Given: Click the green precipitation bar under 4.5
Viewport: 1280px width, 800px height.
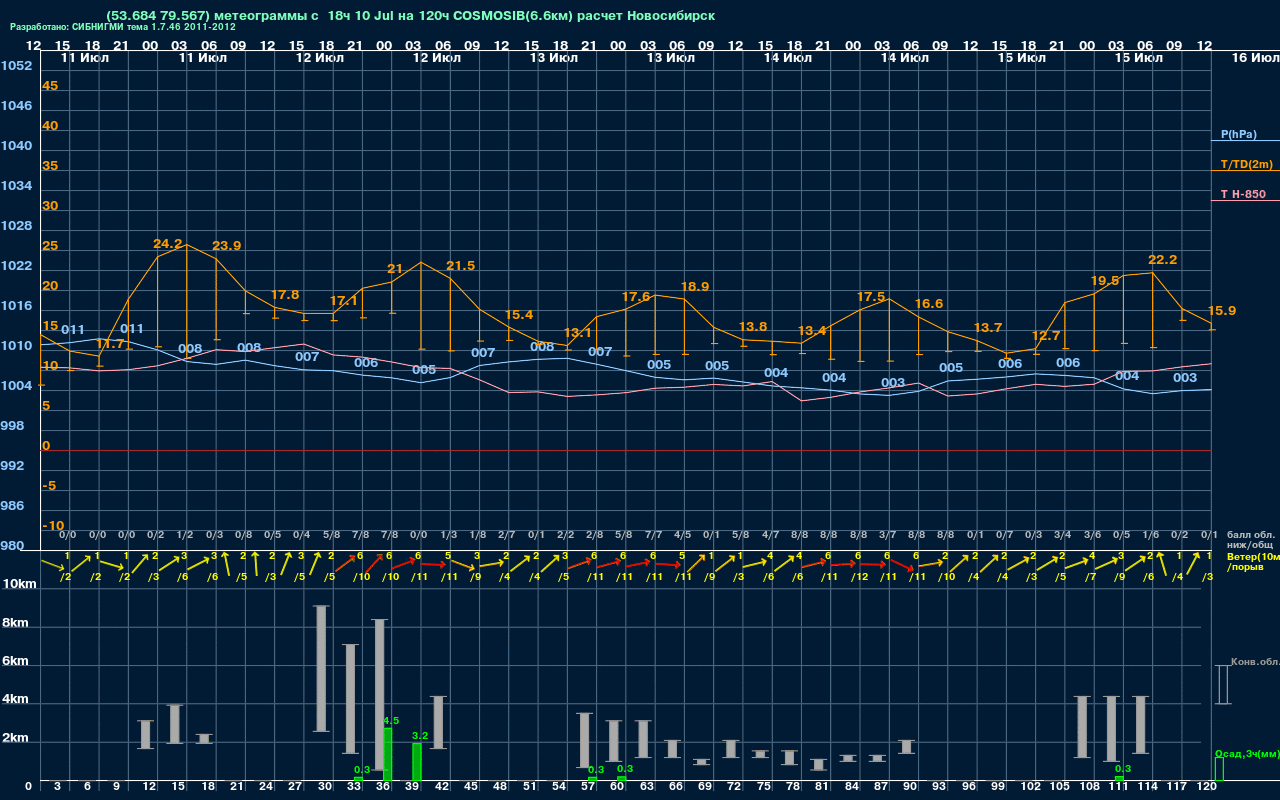Looking at the screenshot, I should click(x=388, y=754).
